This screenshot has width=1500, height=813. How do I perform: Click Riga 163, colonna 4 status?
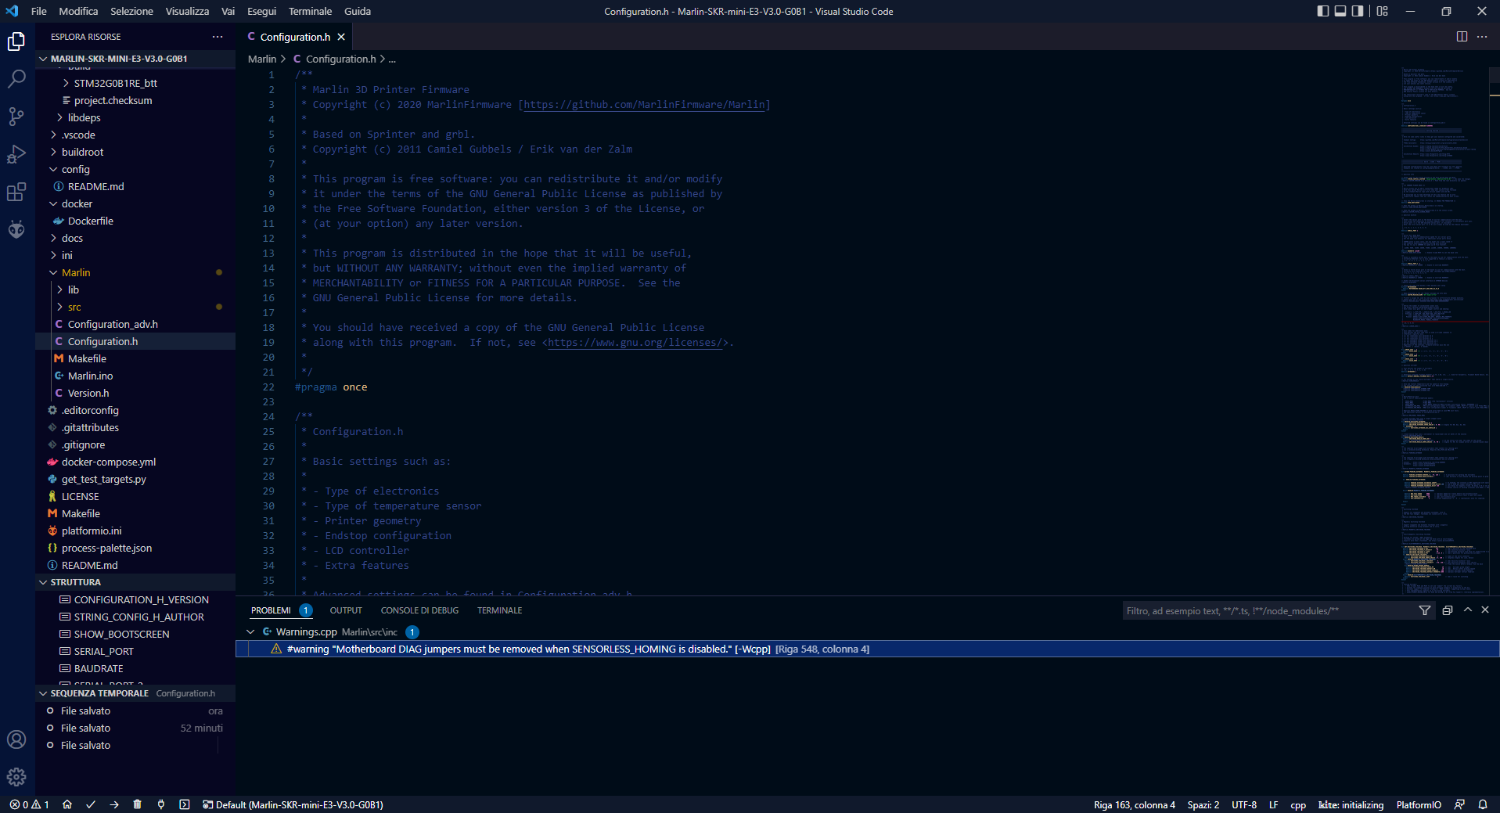click(1134, 805)
